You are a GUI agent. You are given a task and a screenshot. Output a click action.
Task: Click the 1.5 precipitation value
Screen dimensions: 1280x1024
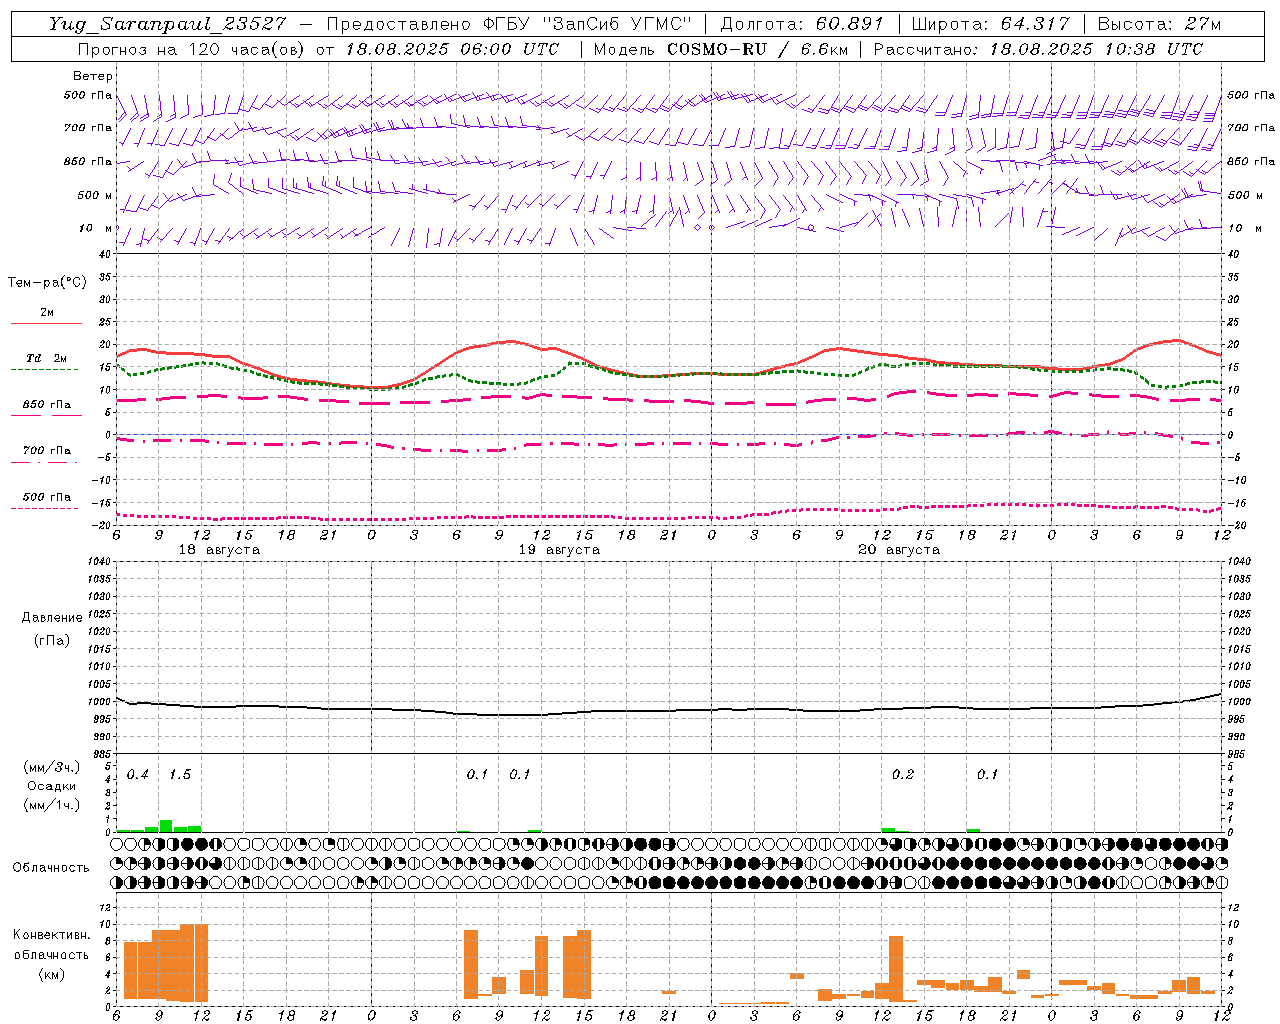(x=180, y=775)
